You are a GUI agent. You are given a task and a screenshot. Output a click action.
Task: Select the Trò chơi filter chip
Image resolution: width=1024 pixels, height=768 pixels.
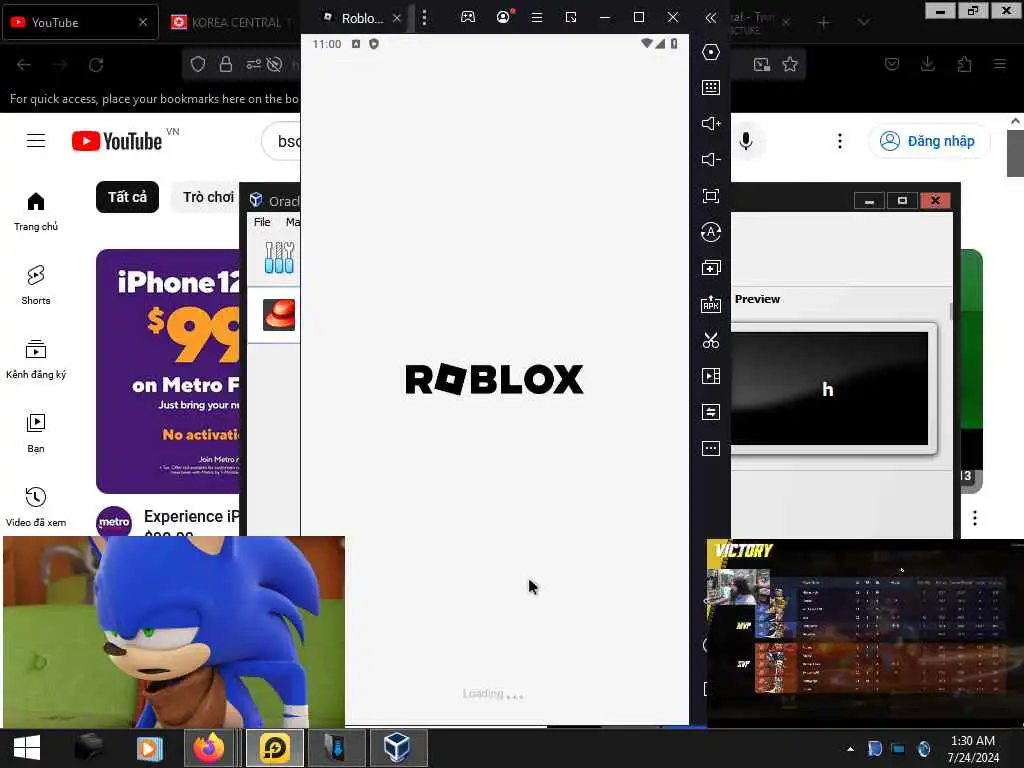click(205, 197)
